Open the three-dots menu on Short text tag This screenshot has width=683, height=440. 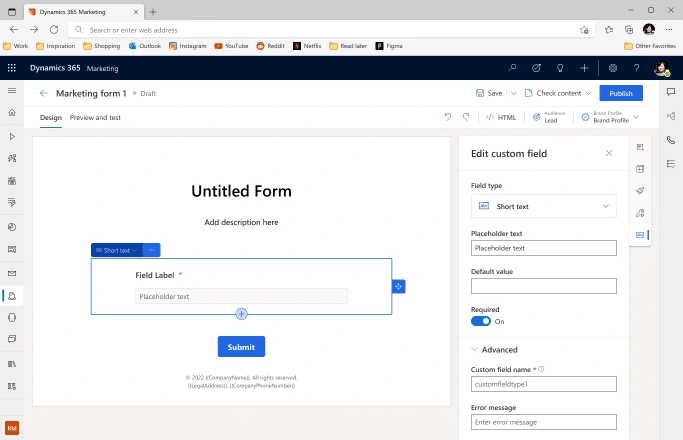150,250
